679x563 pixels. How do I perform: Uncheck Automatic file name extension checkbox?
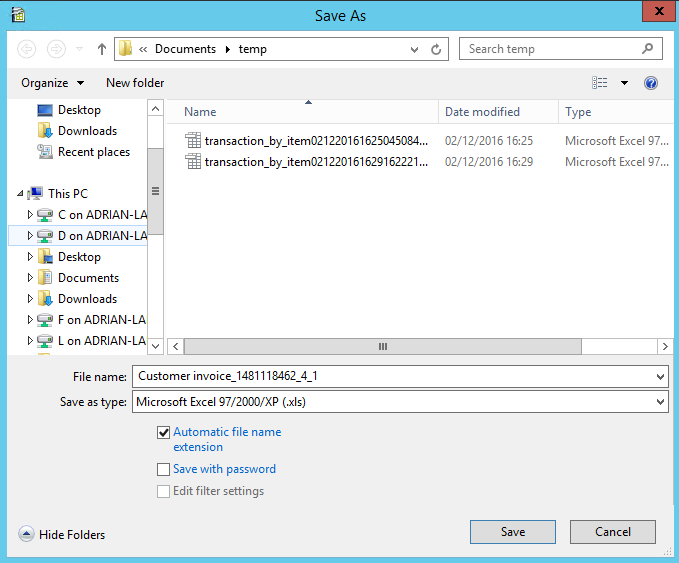[x=164, y=433]
